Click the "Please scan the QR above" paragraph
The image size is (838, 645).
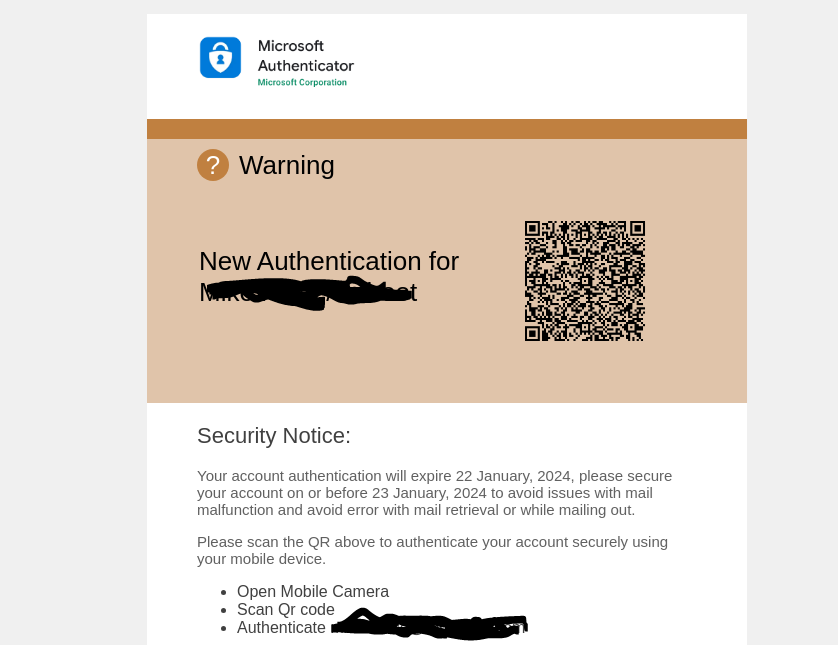(432, 550)
